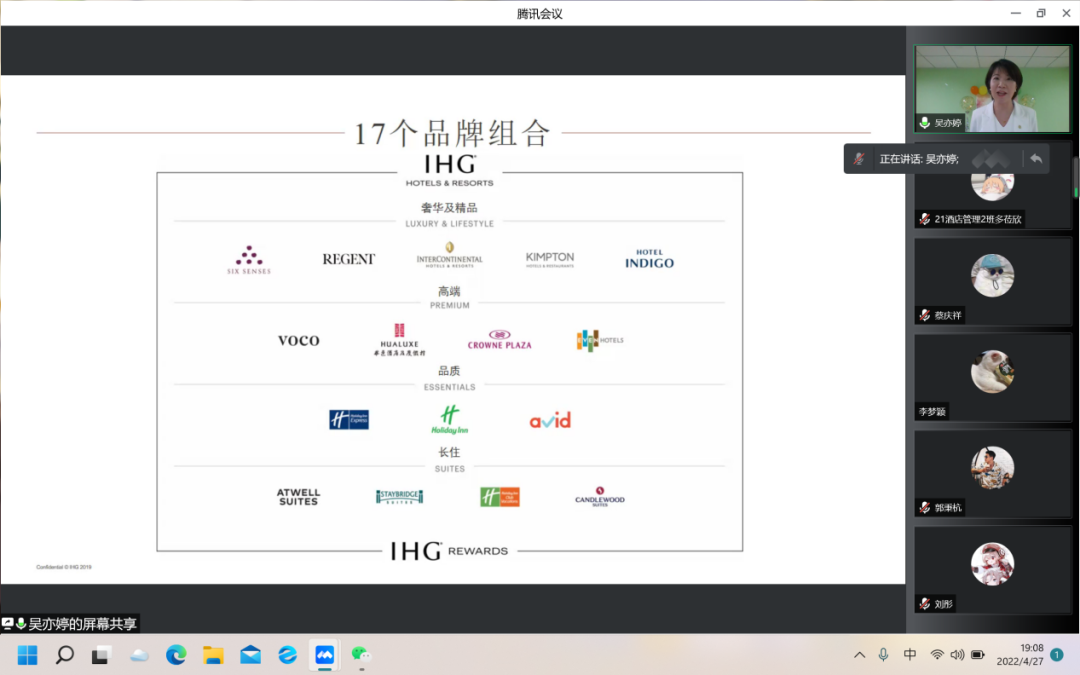Open the weather widget cloud icon

(x=139, y=655)
